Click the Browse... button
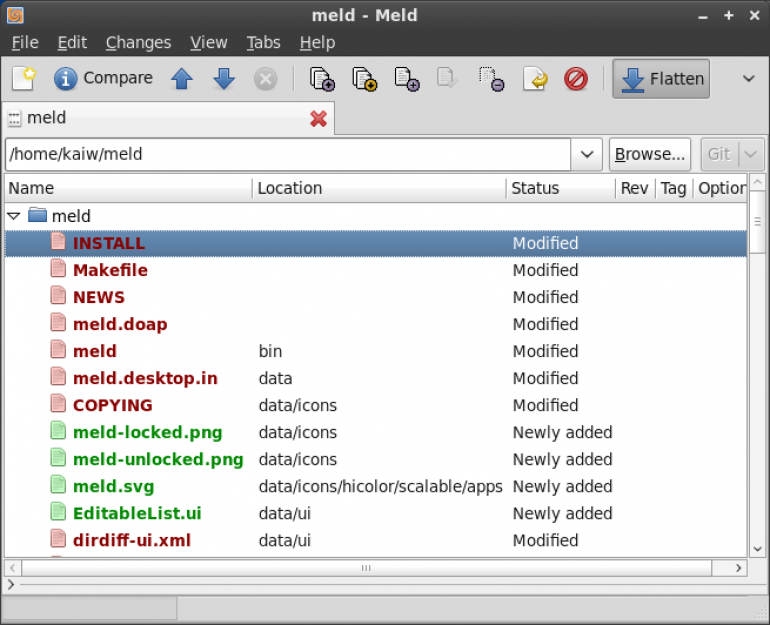 (650, 154)
